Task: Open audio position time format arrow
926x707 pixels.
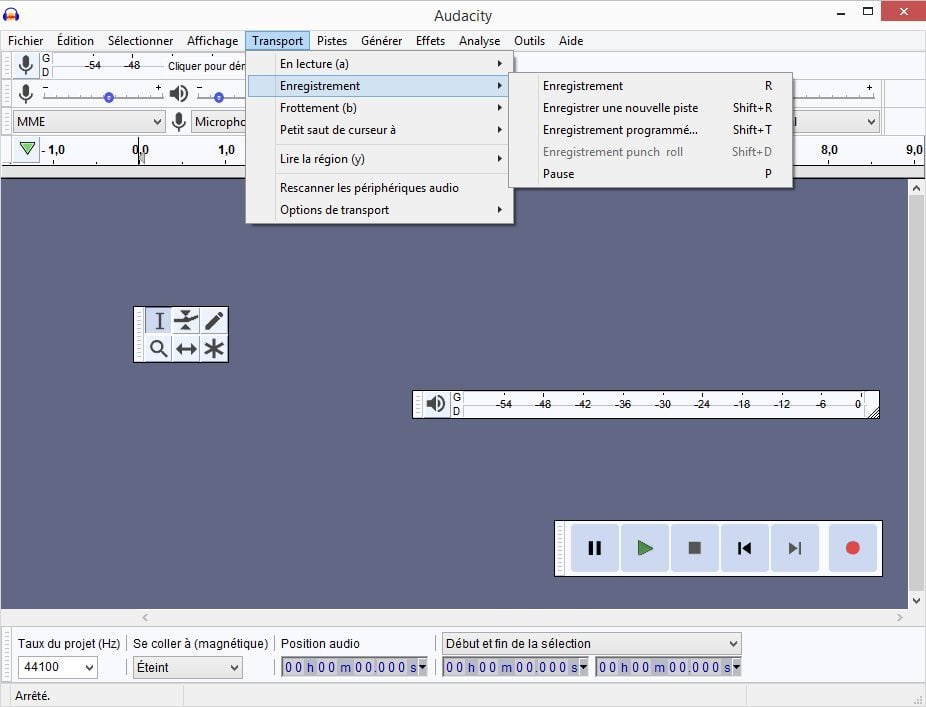Action: (423, 667)
